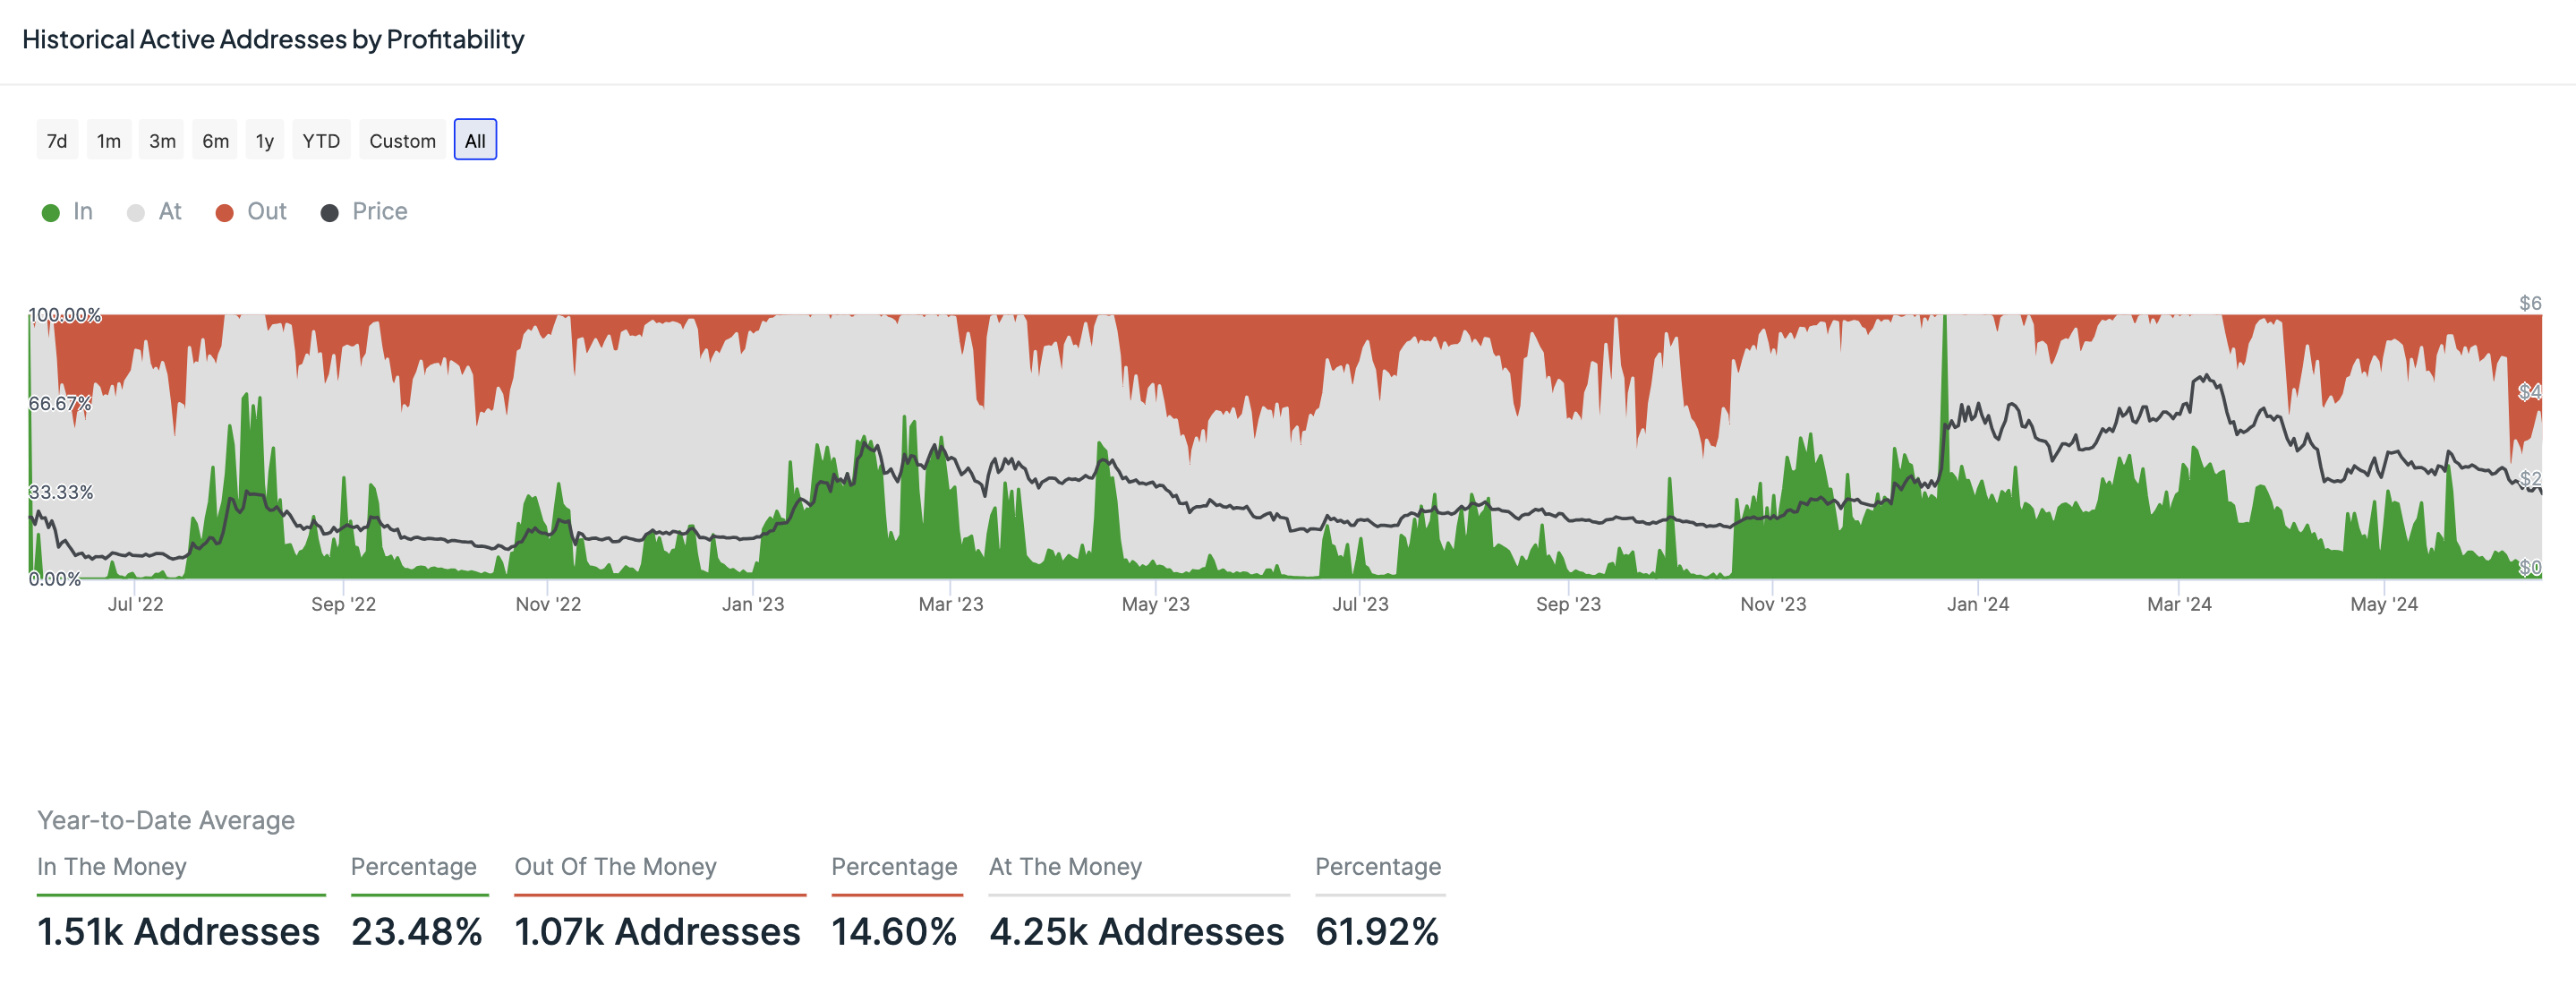
Task: Click the dark Price legend dot
Action: (x=329, y=213)
